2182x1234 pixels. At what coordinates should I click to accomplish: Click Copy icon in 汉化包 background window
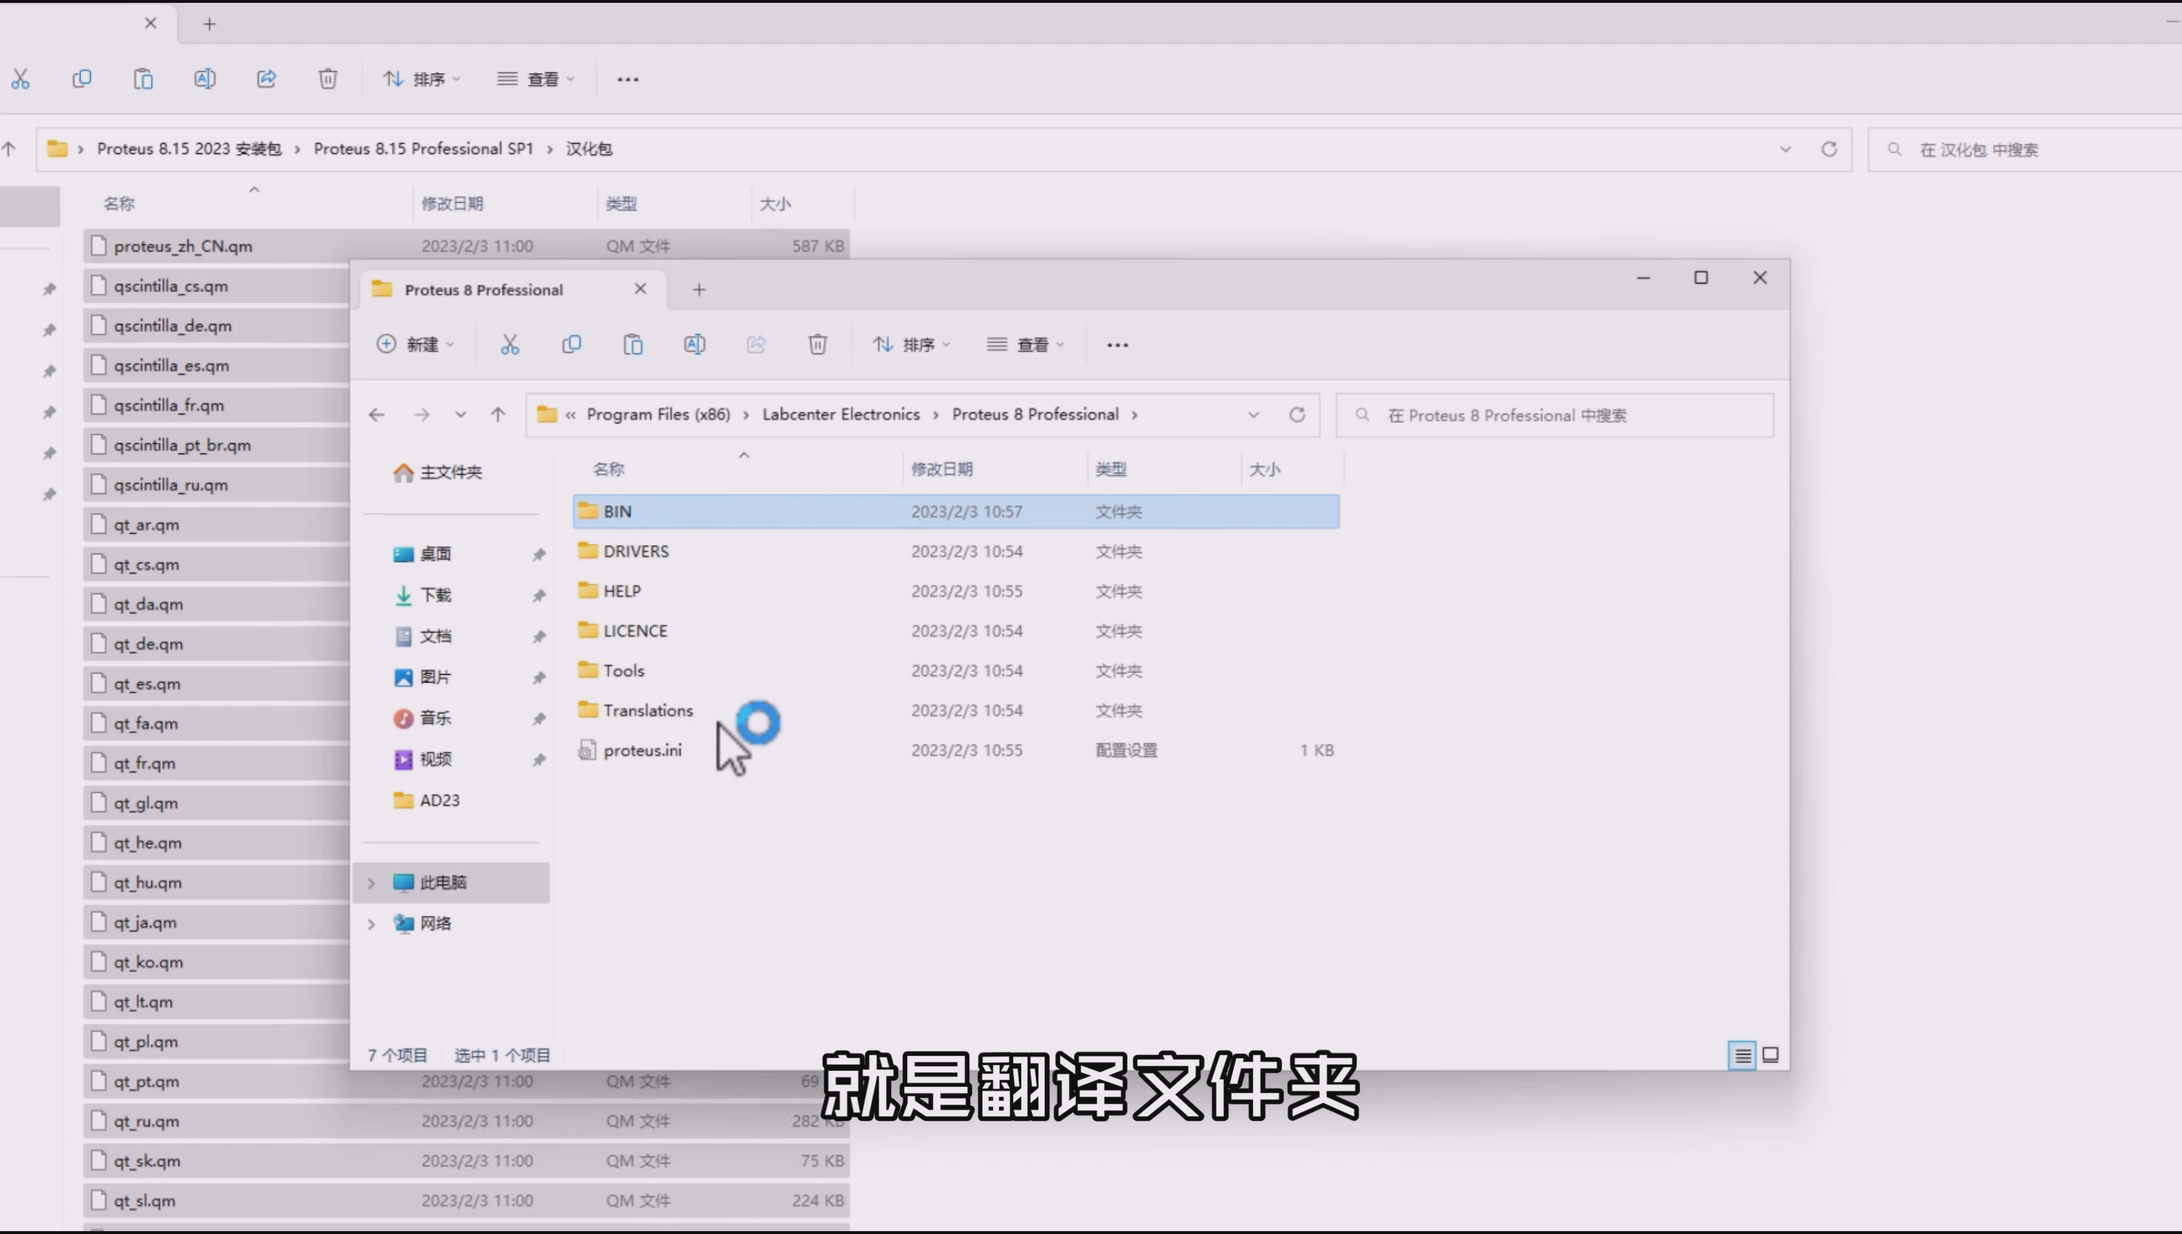coord(82,79)
